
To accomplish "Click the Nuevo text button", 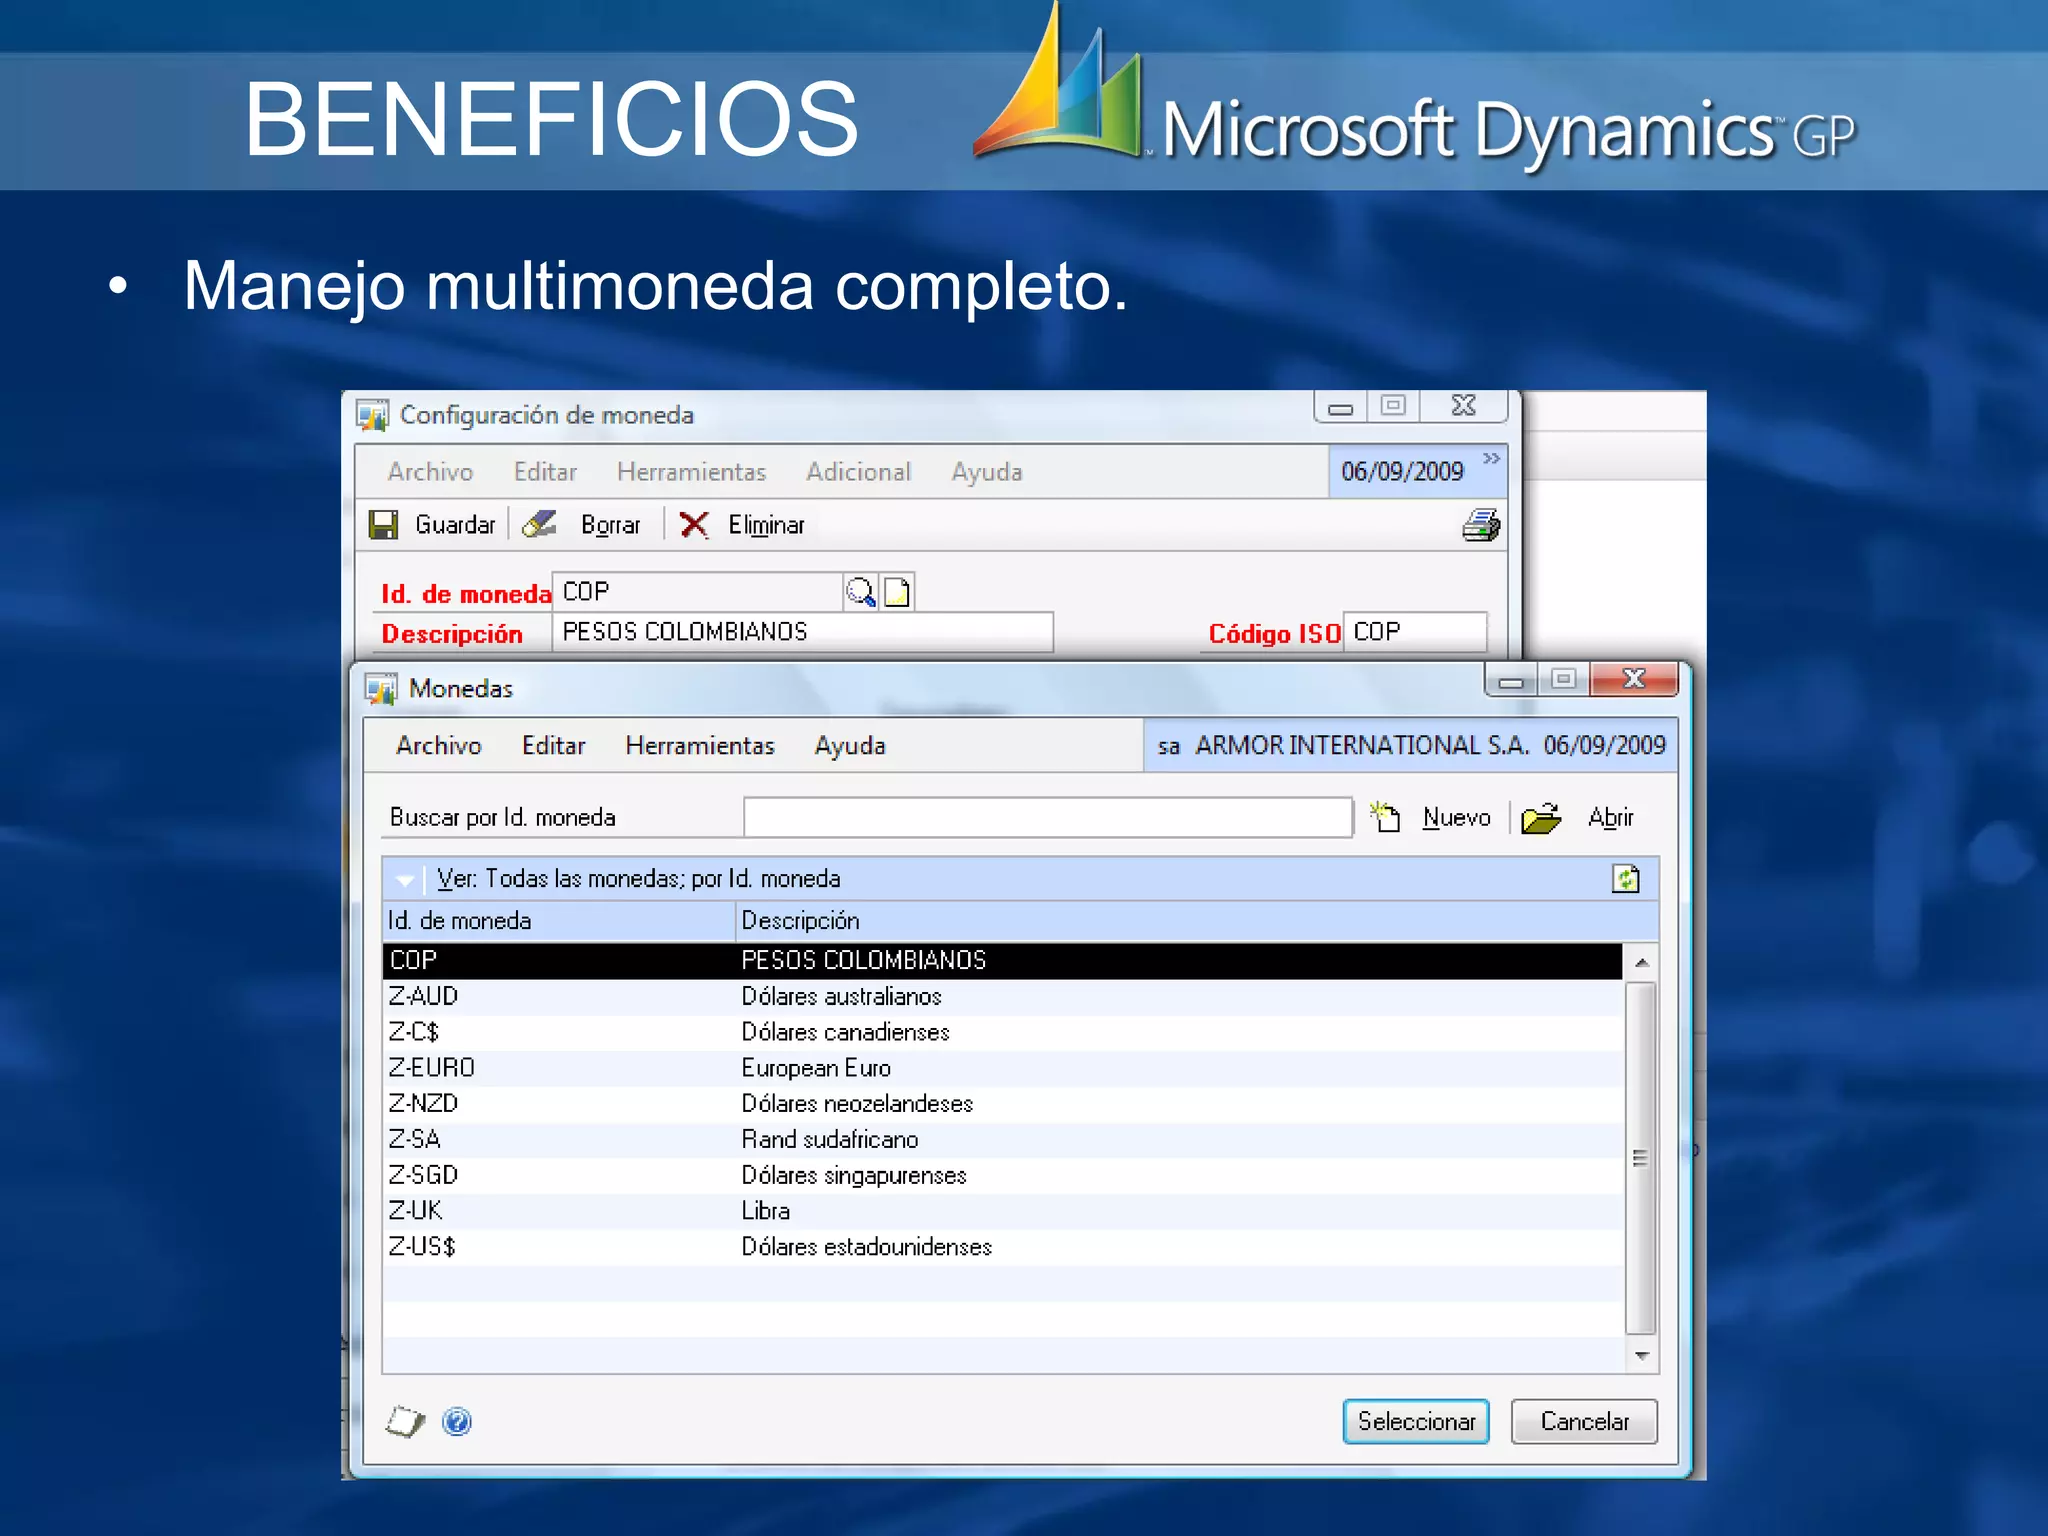I will (1456, 817).
